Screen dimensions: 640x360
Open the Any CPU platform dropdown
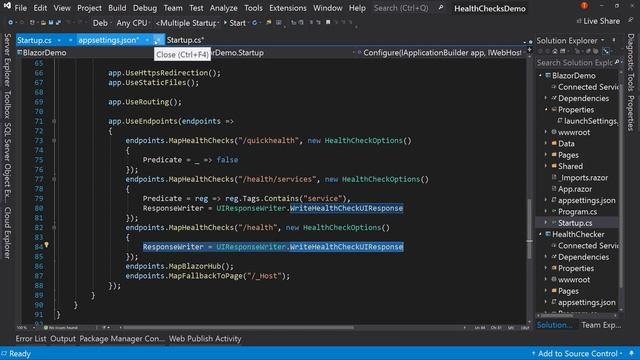(133, 23)
